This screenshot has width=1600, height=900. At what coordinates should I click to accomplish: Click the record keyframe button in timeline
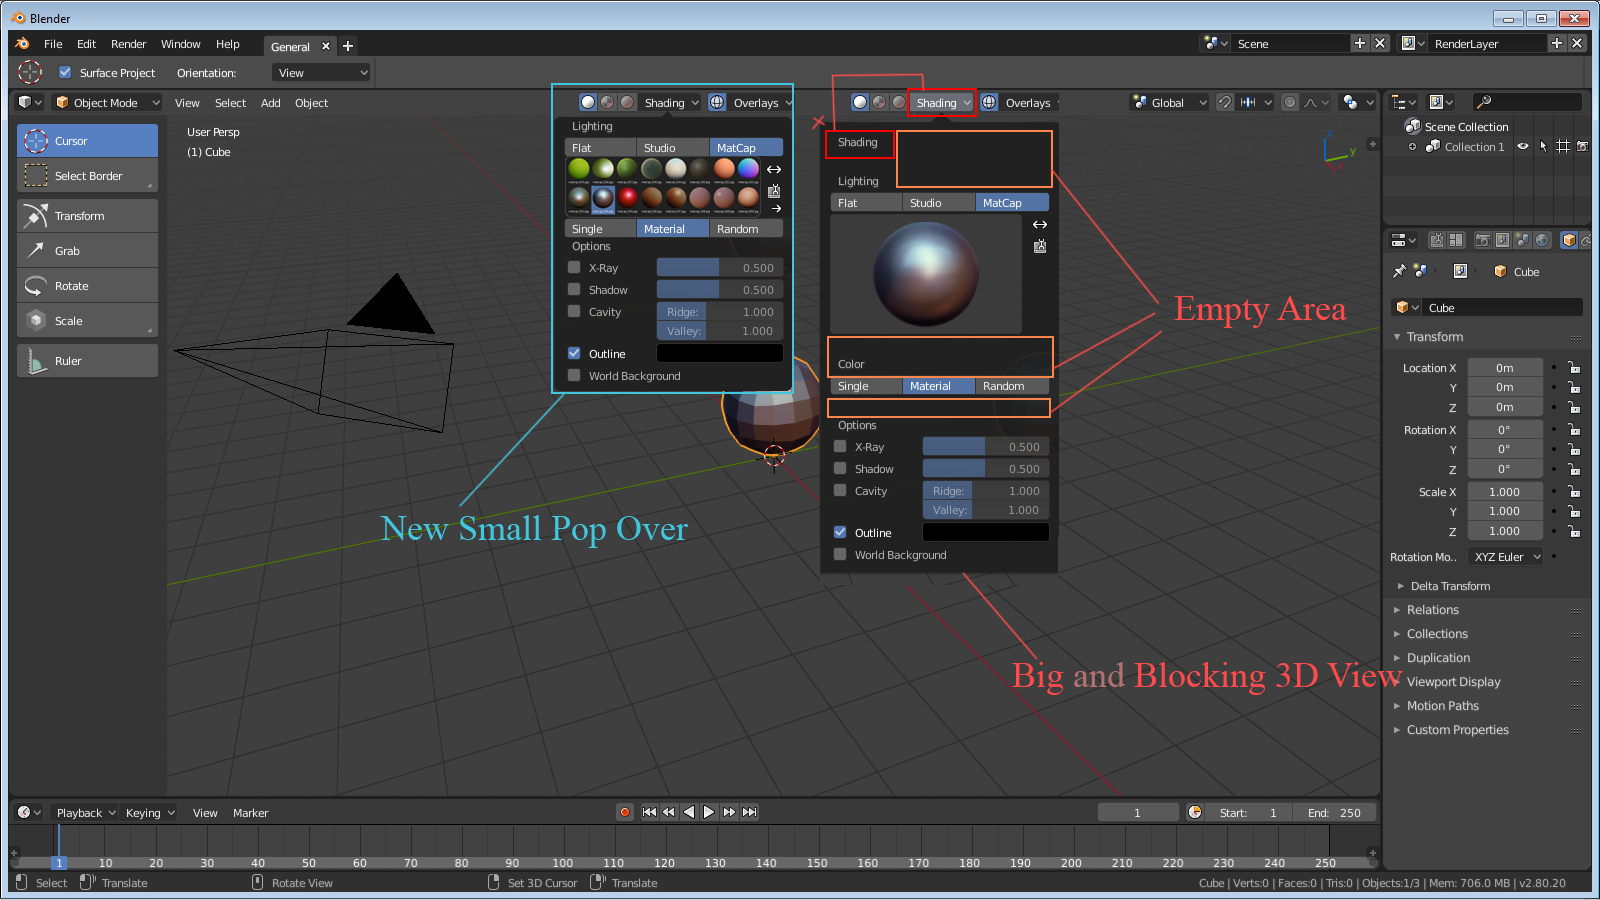point(625,812)
